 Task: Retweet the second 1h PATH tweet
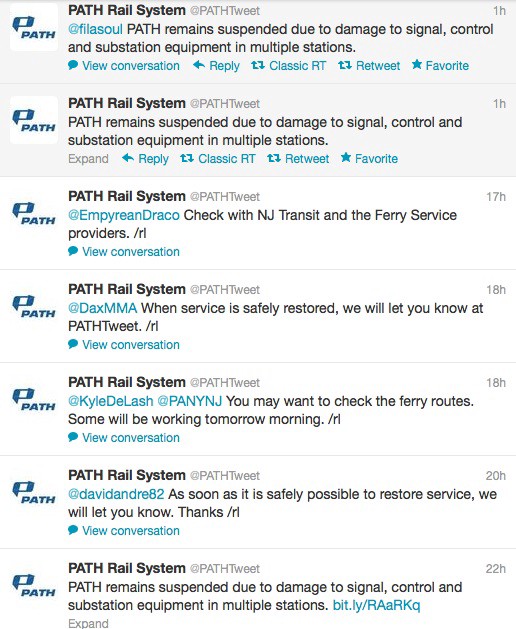coord(298,158)
